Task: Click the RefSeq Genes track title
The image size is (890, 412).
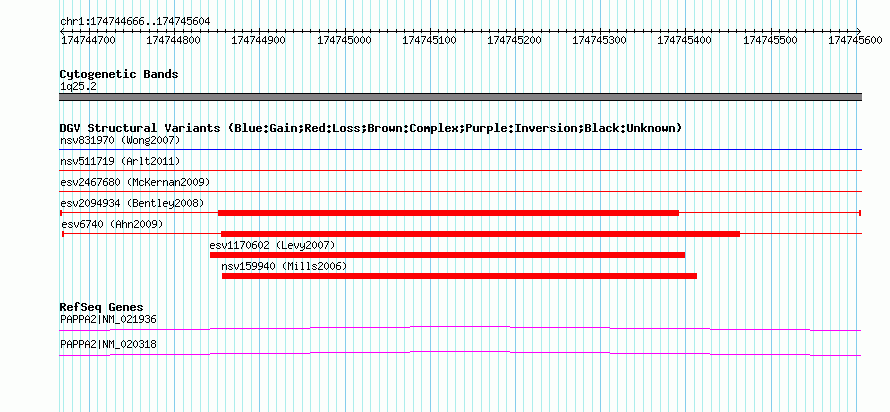Action: point(101,308)
